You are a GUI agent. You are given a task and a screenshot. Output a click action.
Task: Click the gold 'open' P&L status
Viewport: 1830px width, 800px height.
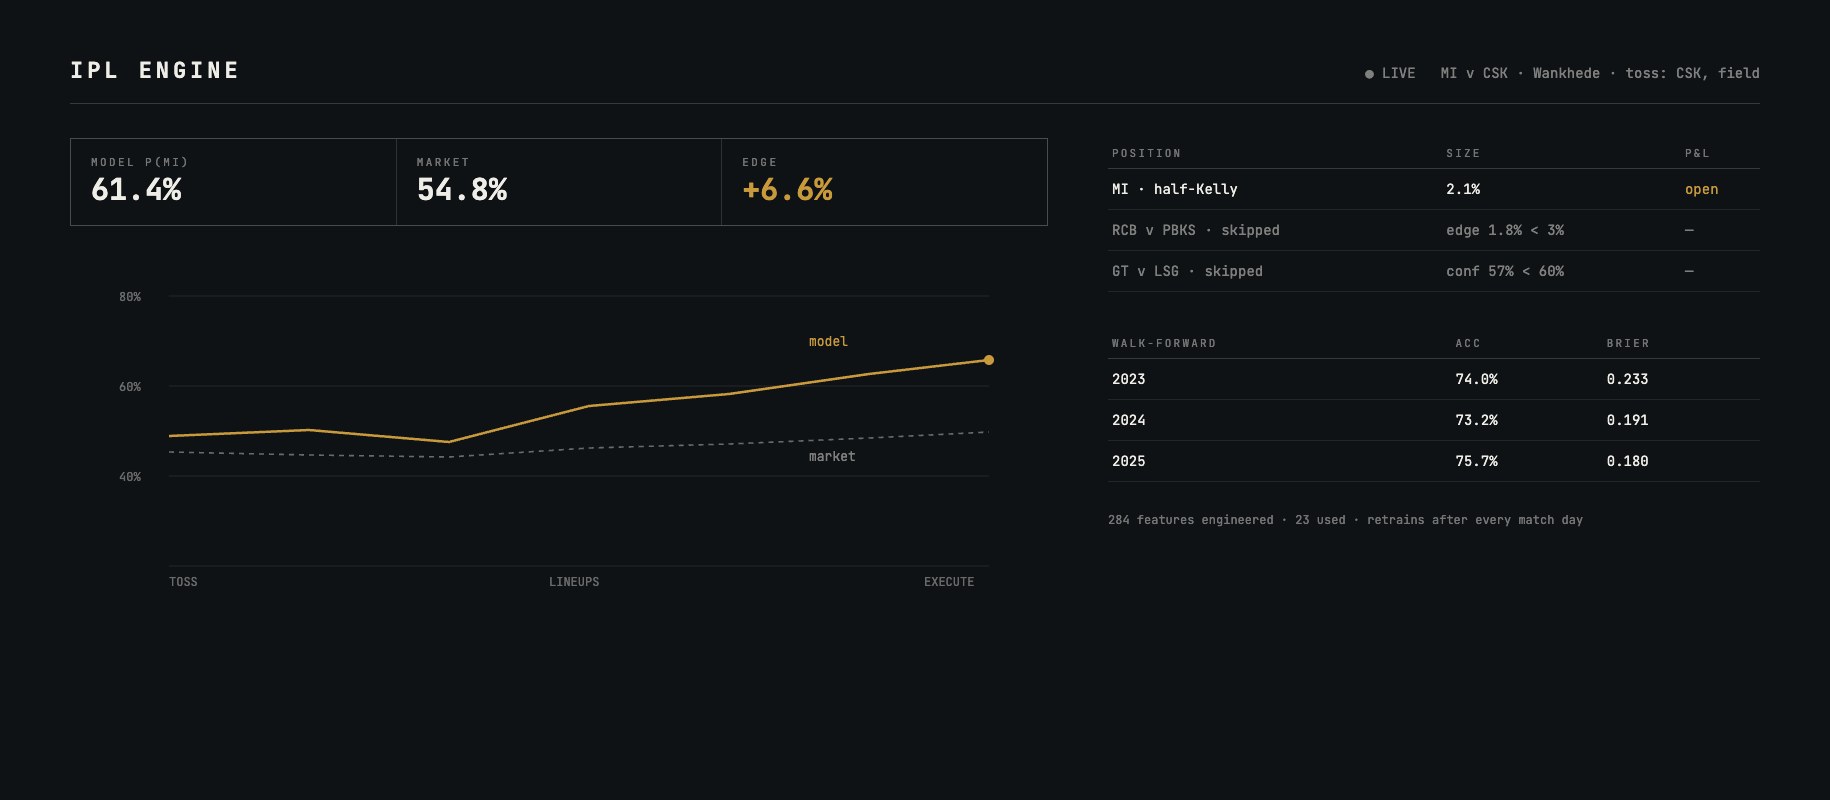[x=1701, y=189]
